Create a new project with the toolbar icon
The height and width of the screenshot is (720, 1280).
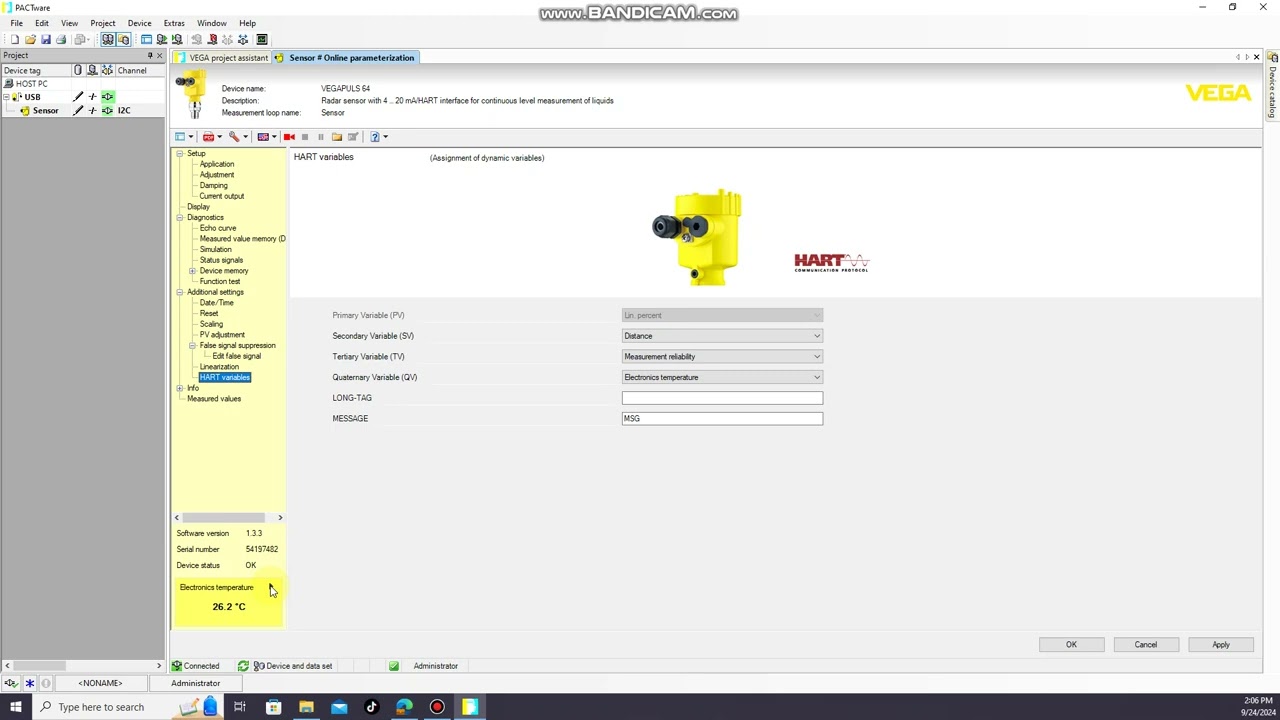pyautogui.click(x=15, y=40)
